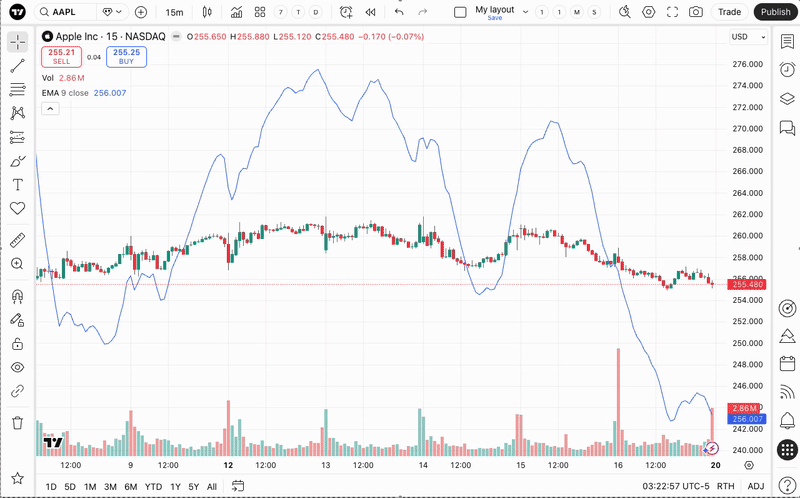Open the patterns drawing tools
The height and width of the screenshot is (498, 800).
[x=17, y=113]
